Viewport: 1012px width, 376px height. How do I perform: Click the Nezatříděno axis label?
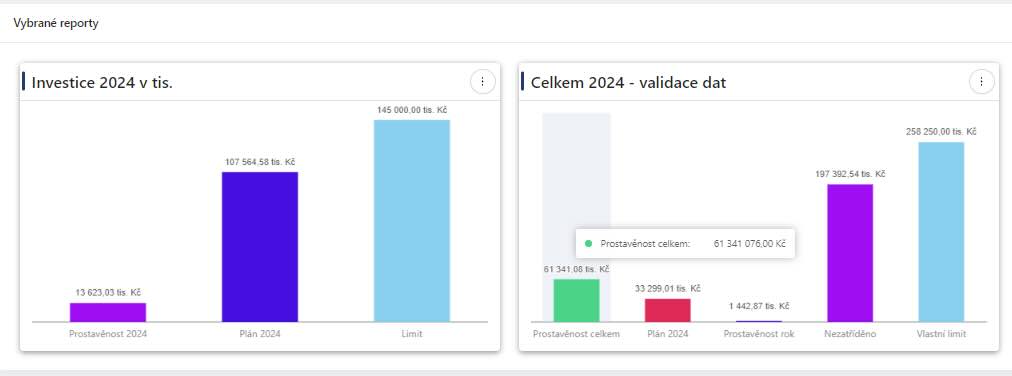(850, 334)
